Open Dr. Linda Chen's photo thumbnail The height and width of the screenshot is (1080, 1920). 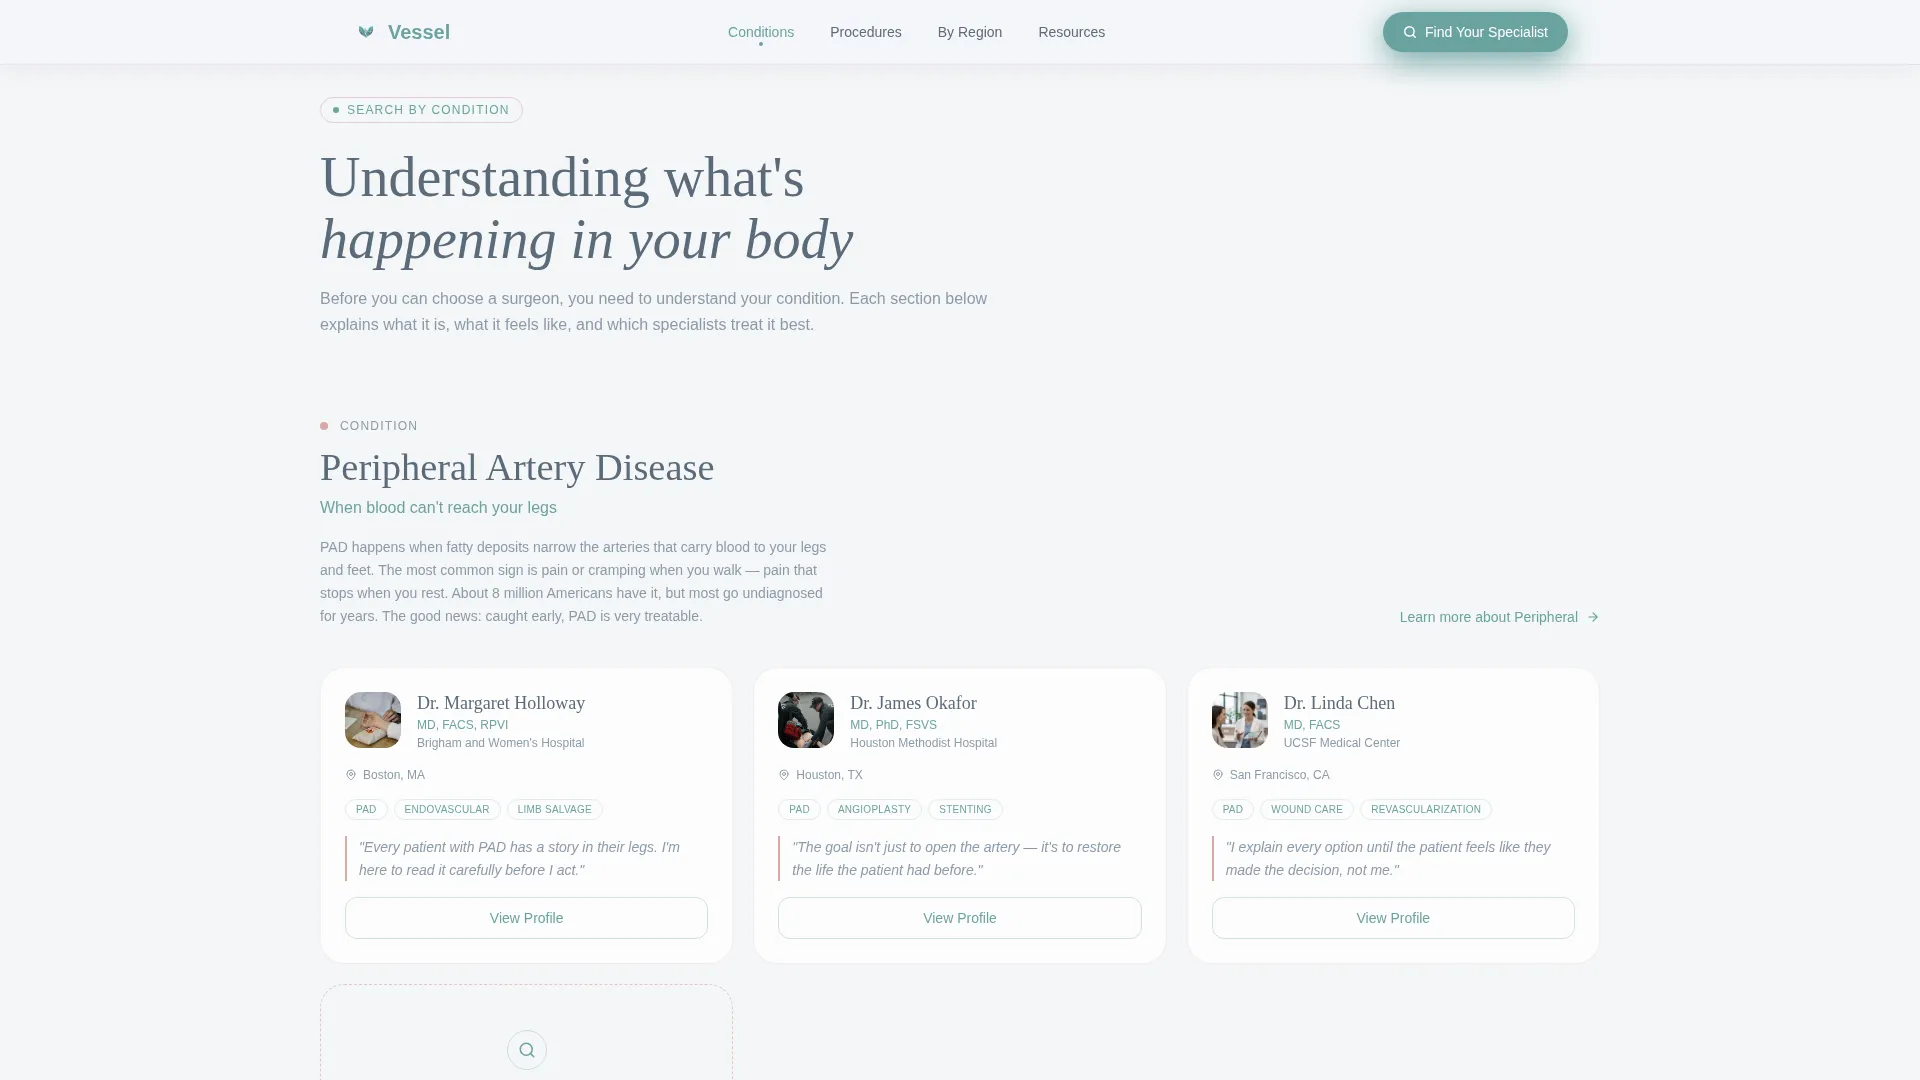[1240, 720]
